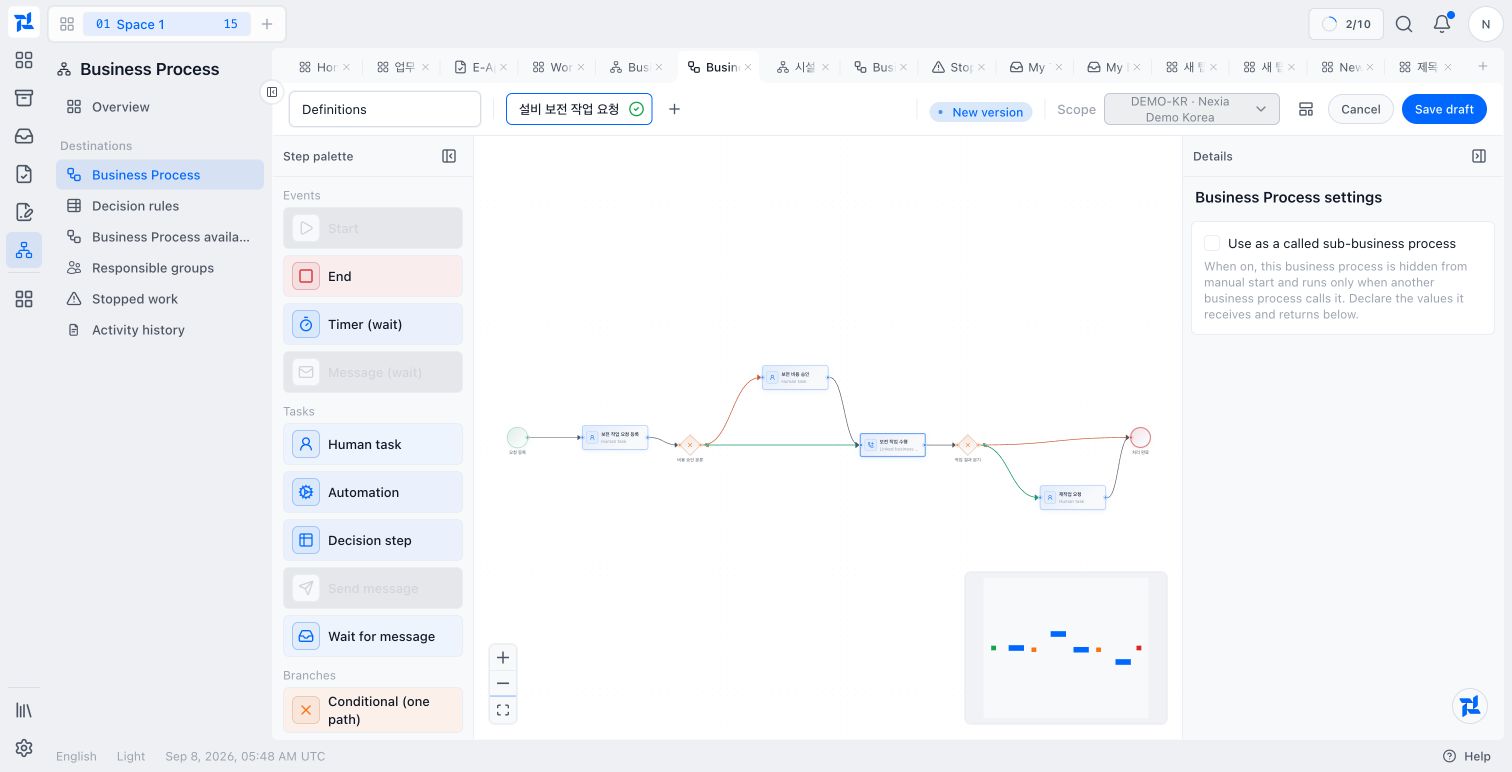Screen dimensions: 1512x772
Task: Open the Scope DEMO-KR Nexia dropdown
Action: click(x=1191, y=109)
